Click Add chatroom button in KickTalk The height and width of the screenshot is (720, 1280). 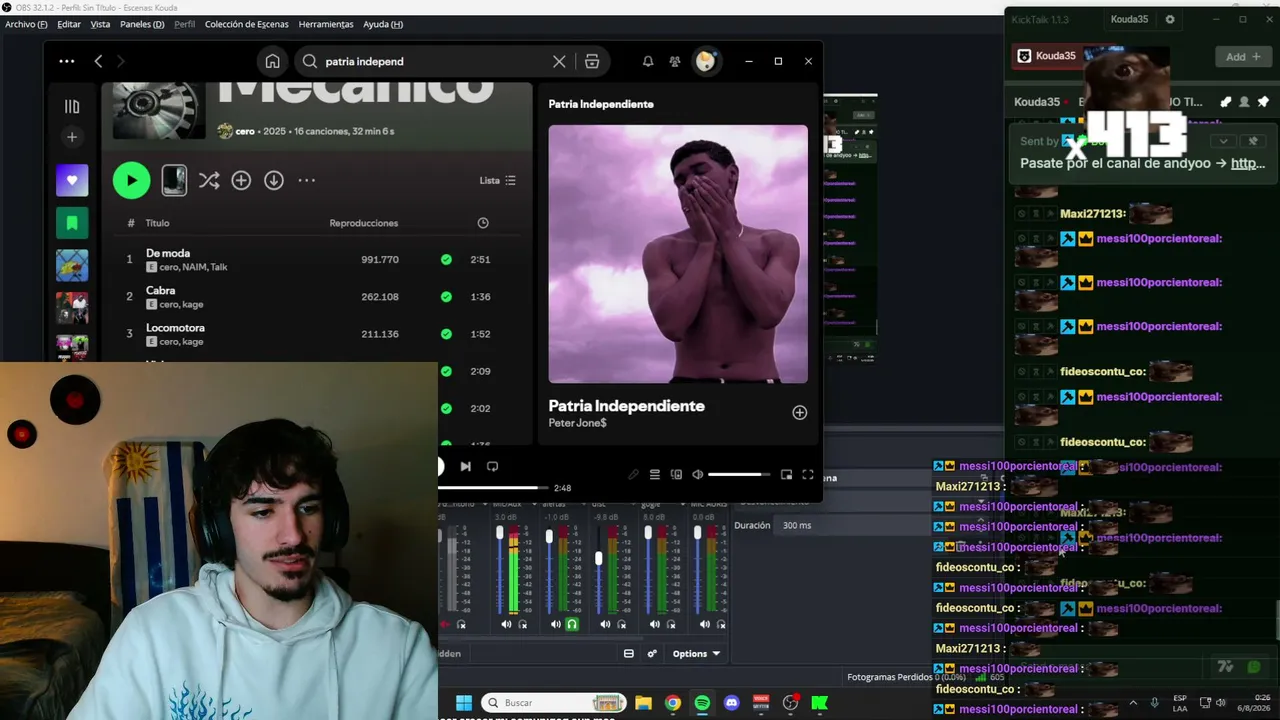(1243, 57)
